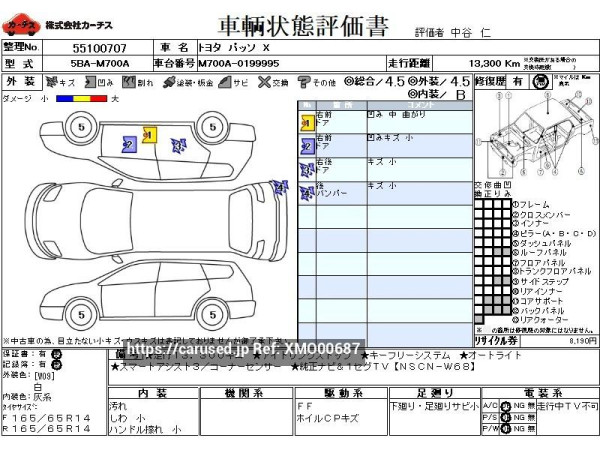Click blue damage marker 2 on car diagram
This screenshot has width=600, height=450.
point(129,143)
